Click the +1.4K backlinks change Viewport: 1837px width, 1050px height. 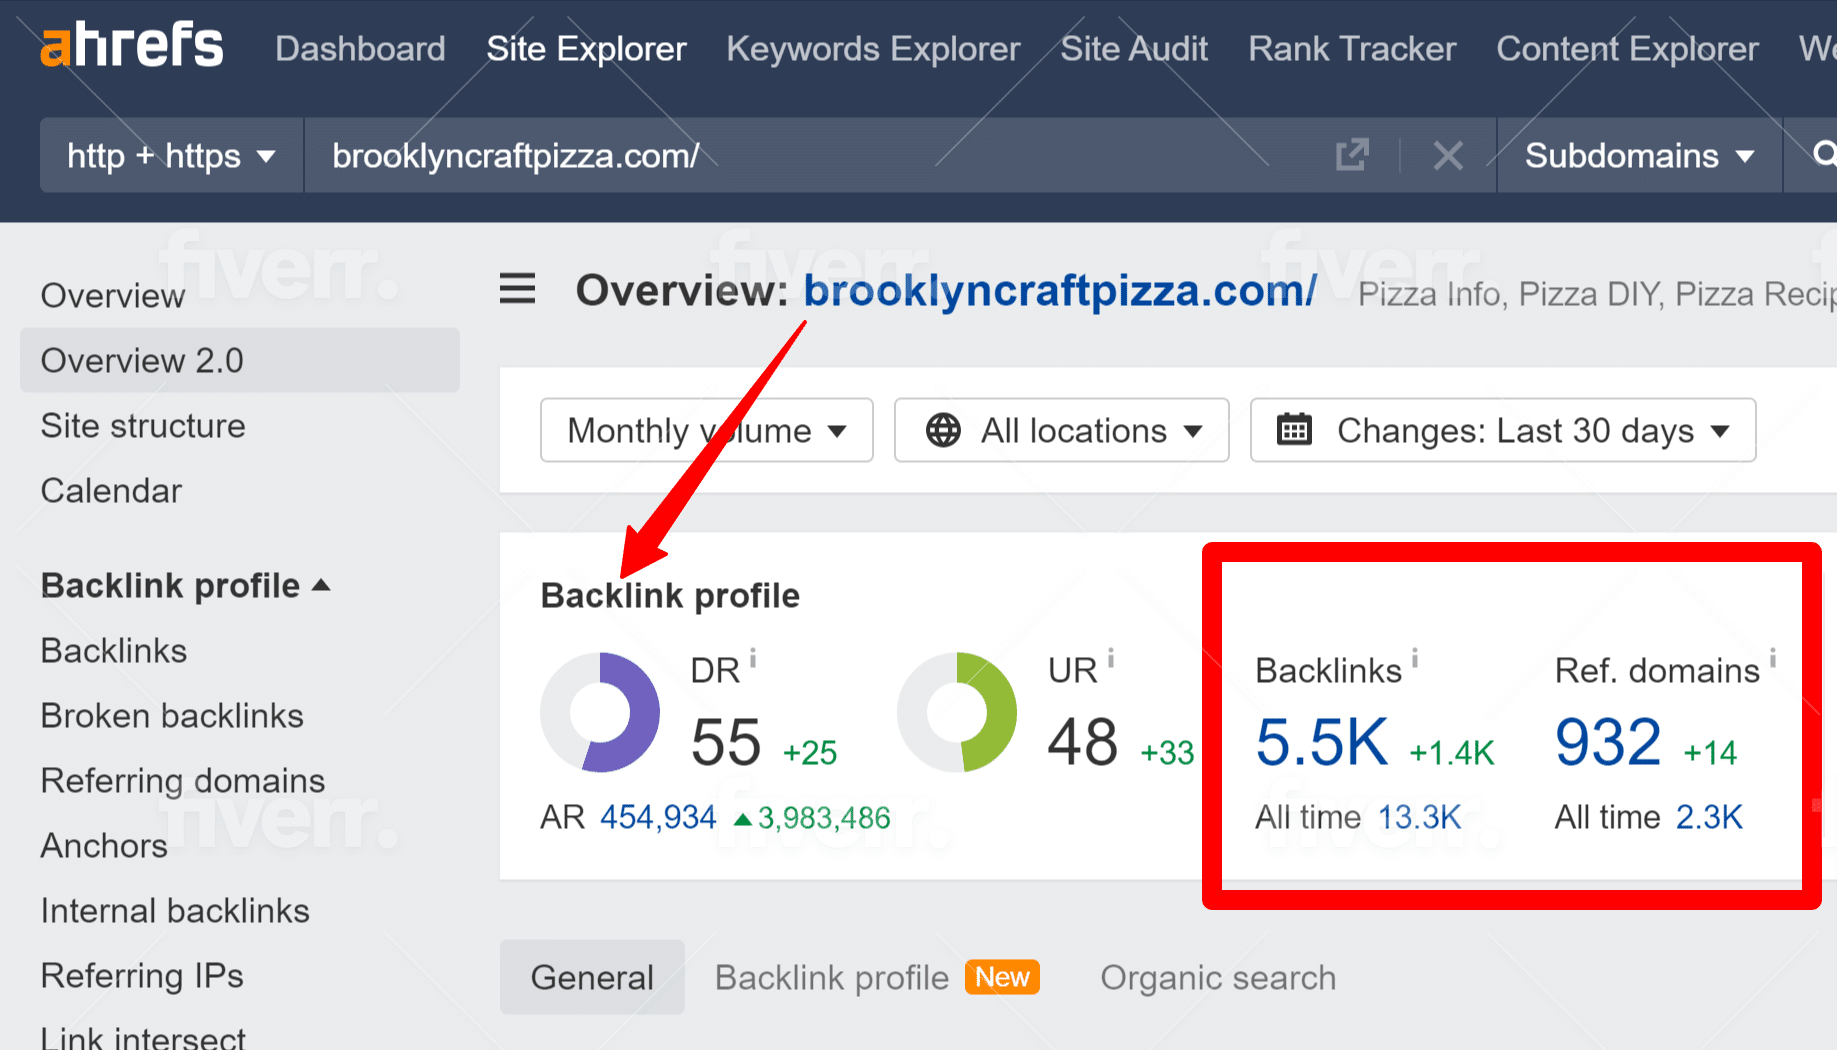1452,752
